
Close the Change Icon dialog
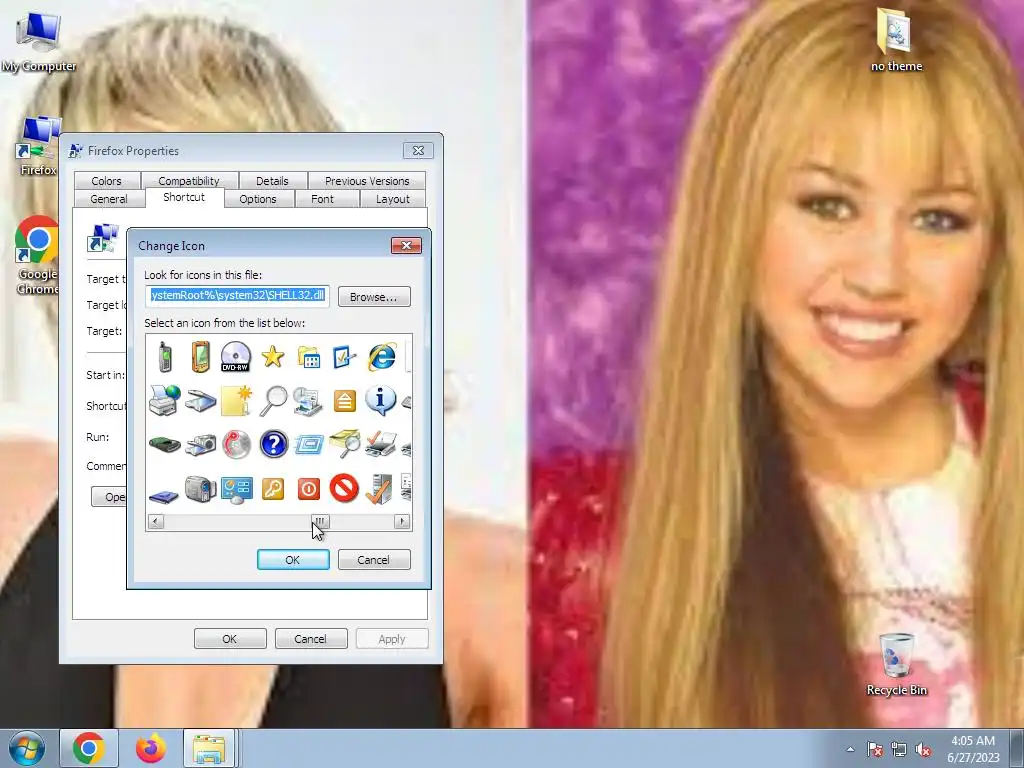tap(406, 246)
